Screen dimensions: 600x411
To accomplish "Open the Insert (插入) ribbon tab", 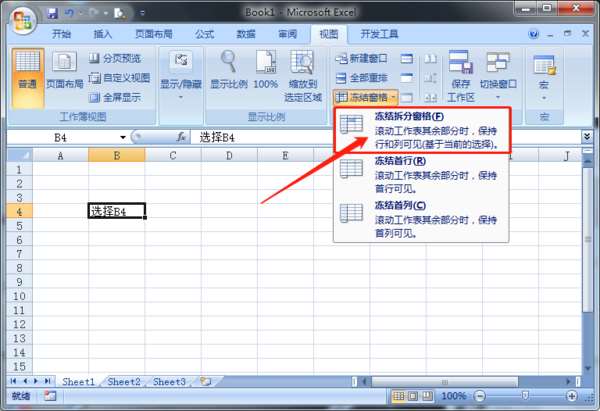I will [103, 34].
